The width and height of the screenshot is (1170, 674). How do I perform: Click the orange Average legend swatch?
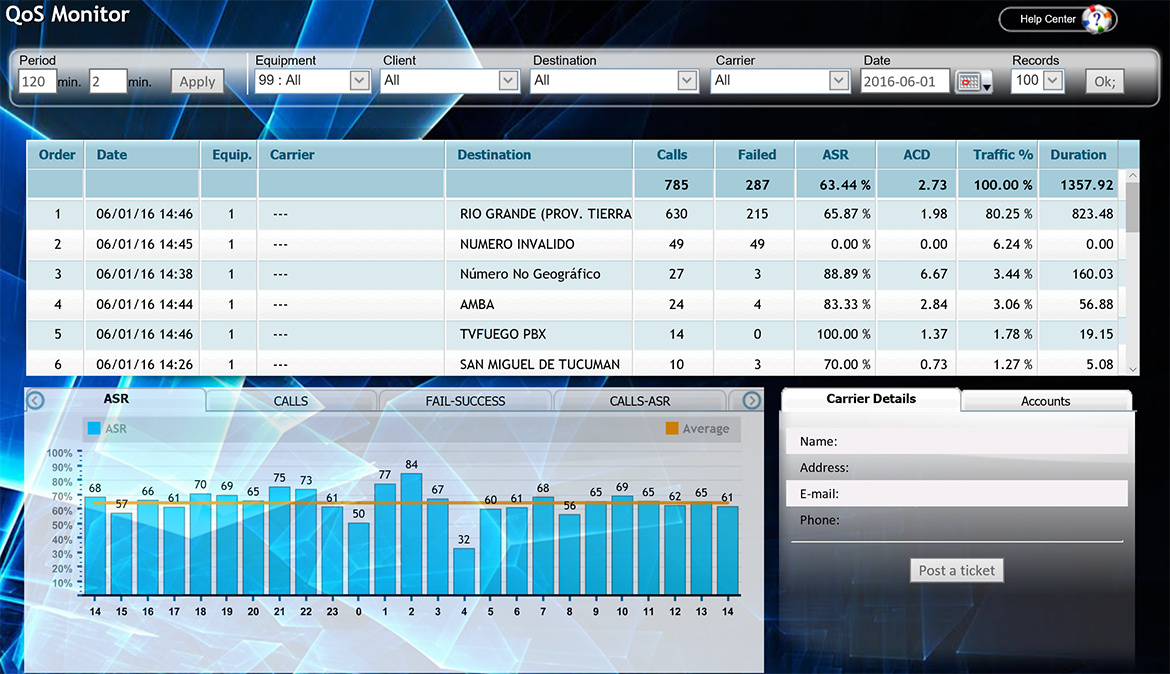[x=672, y=429]
